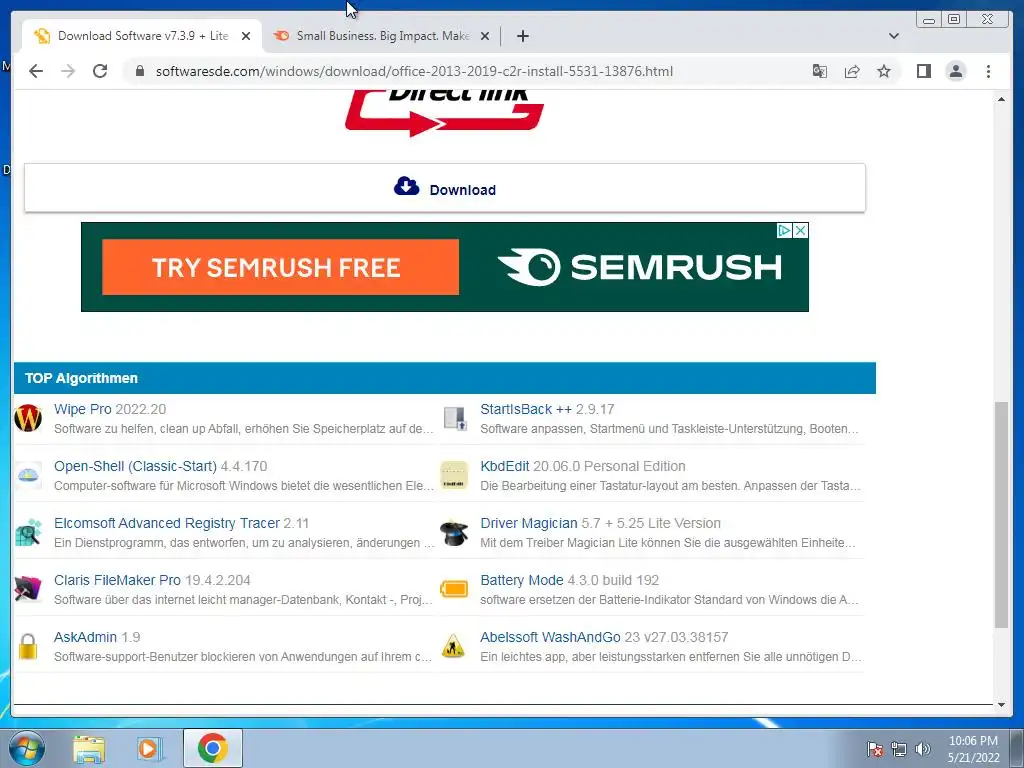Click the Claris FileMaker Pro icon
This screenshot has height=768, width=1024.
(28, 589)
